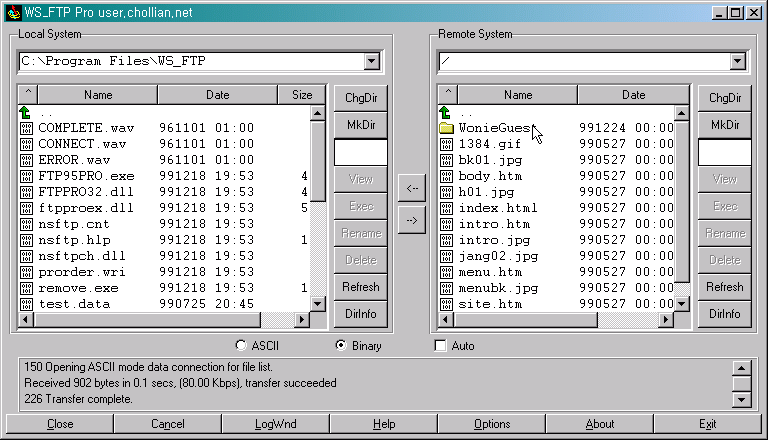The width and height of the screenshot is (768, 440).
Task: Click remote file mask input box
Action: coord(725,152)
